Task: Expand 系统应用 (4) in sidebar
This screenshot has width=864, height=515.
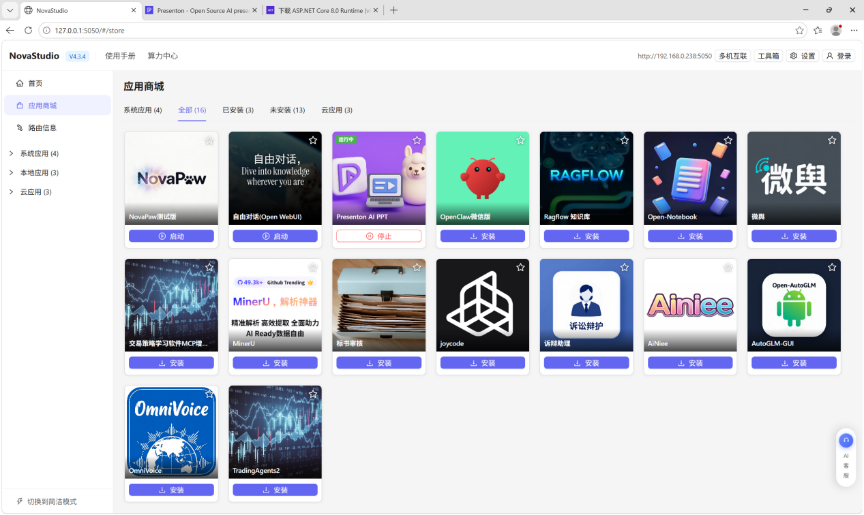Action: pos(11,153)
